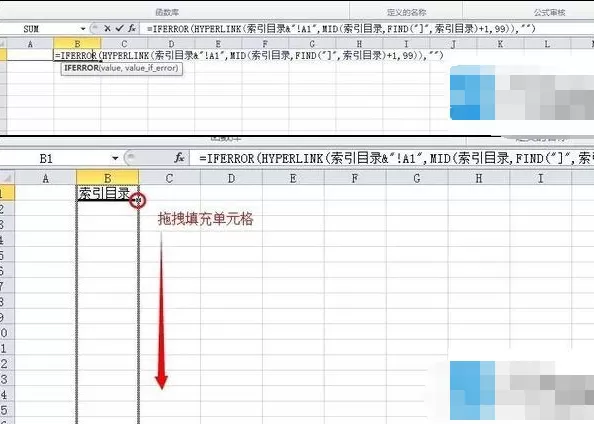Screen dimensions: 594x424
Task: Select column F header in lower sheet
Action: pos(355,178)
